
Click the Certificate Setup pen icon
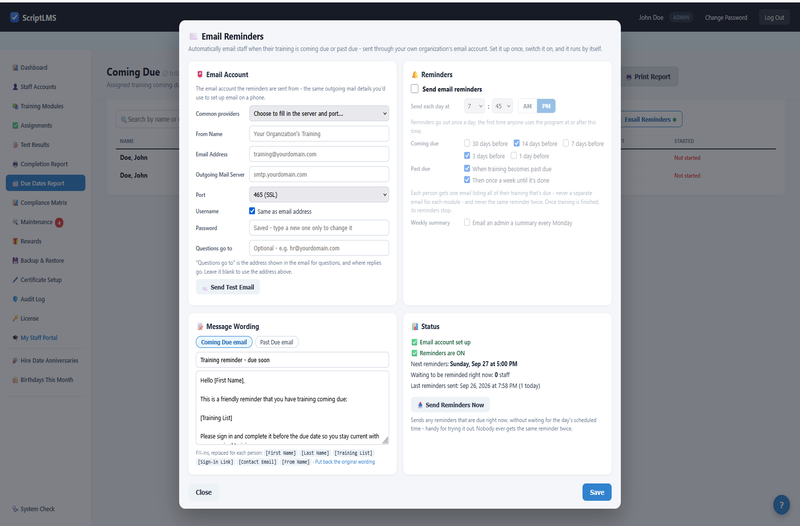point(15,280)
